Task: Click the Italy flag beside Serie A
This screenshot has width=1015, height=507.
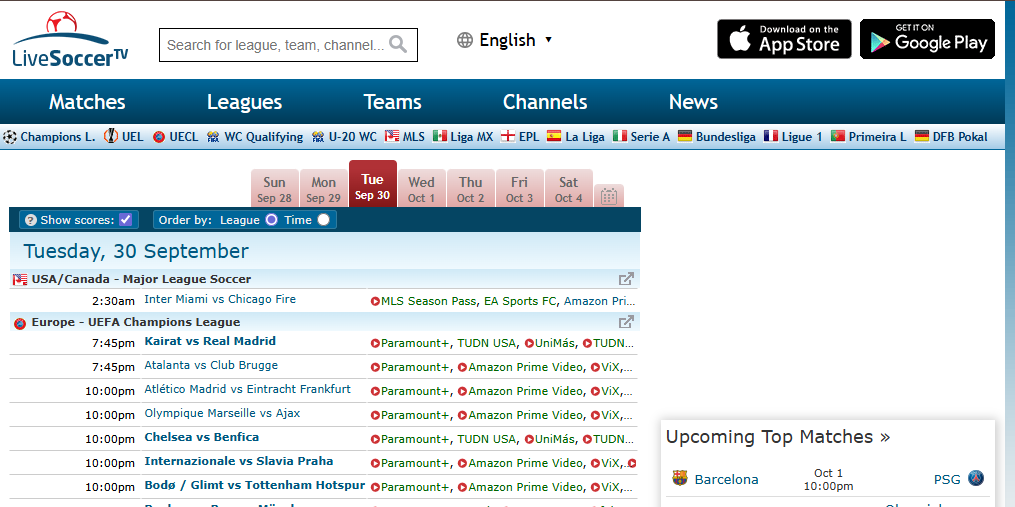Action: coord(620,136)
